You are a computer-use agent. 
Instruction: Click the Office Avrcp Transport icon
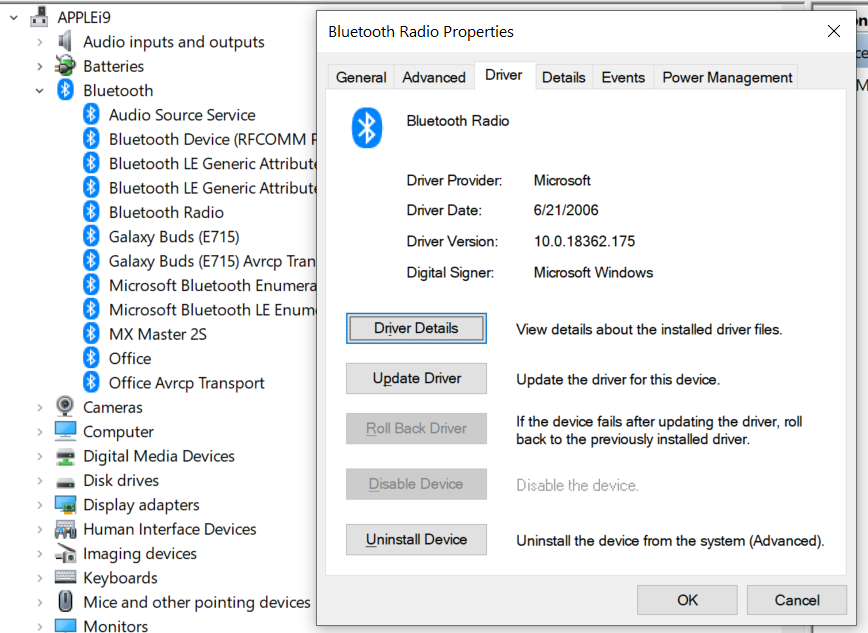(x=91, y=382)
